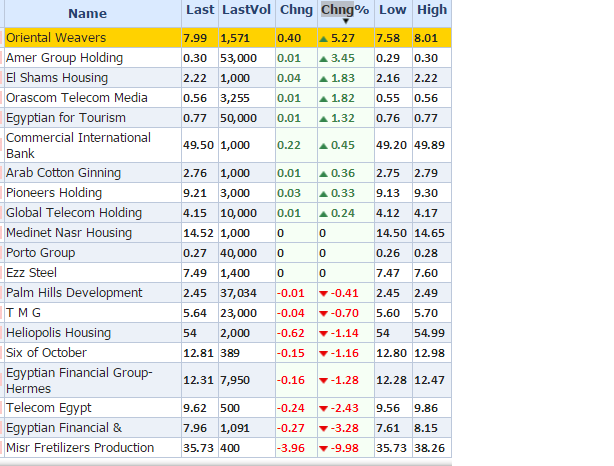614x466 pixels.
Task: Sort by High column header
Action: pos(432,10)
